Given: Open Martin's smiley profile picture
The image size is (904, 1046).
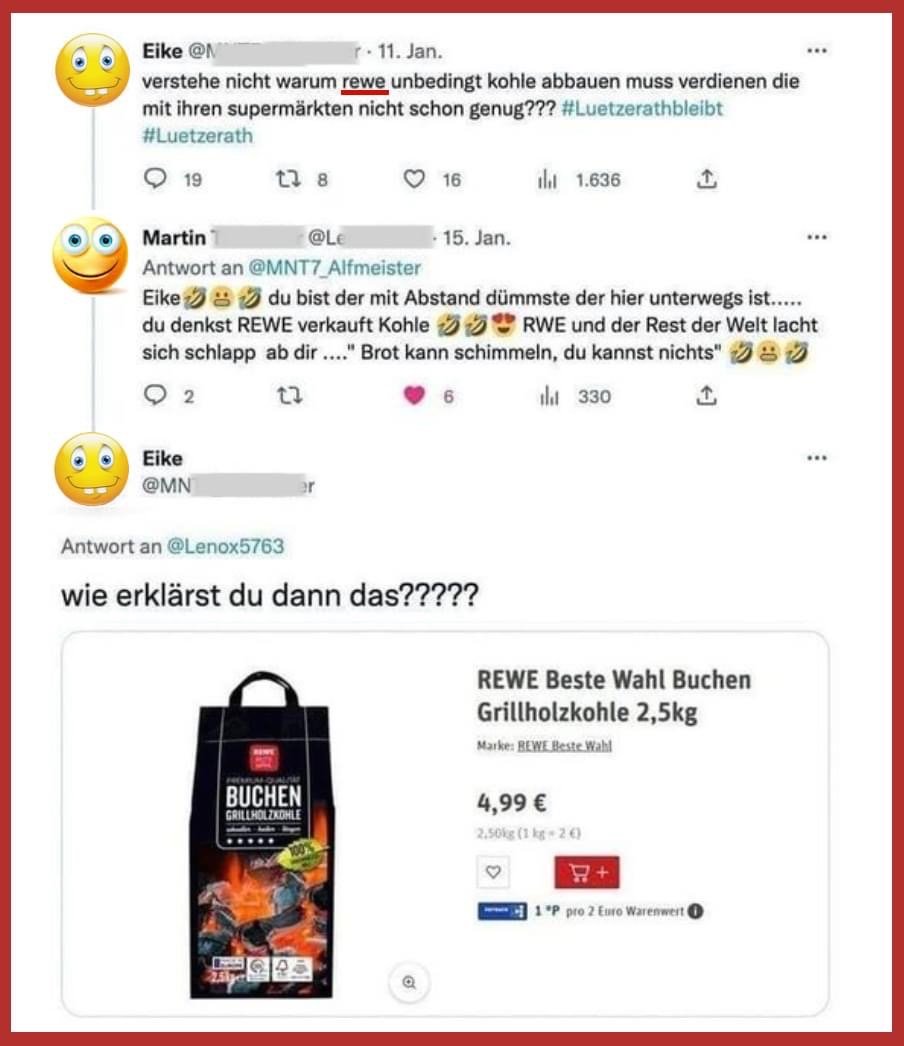Looking at the screenshot, I should 90,256.
